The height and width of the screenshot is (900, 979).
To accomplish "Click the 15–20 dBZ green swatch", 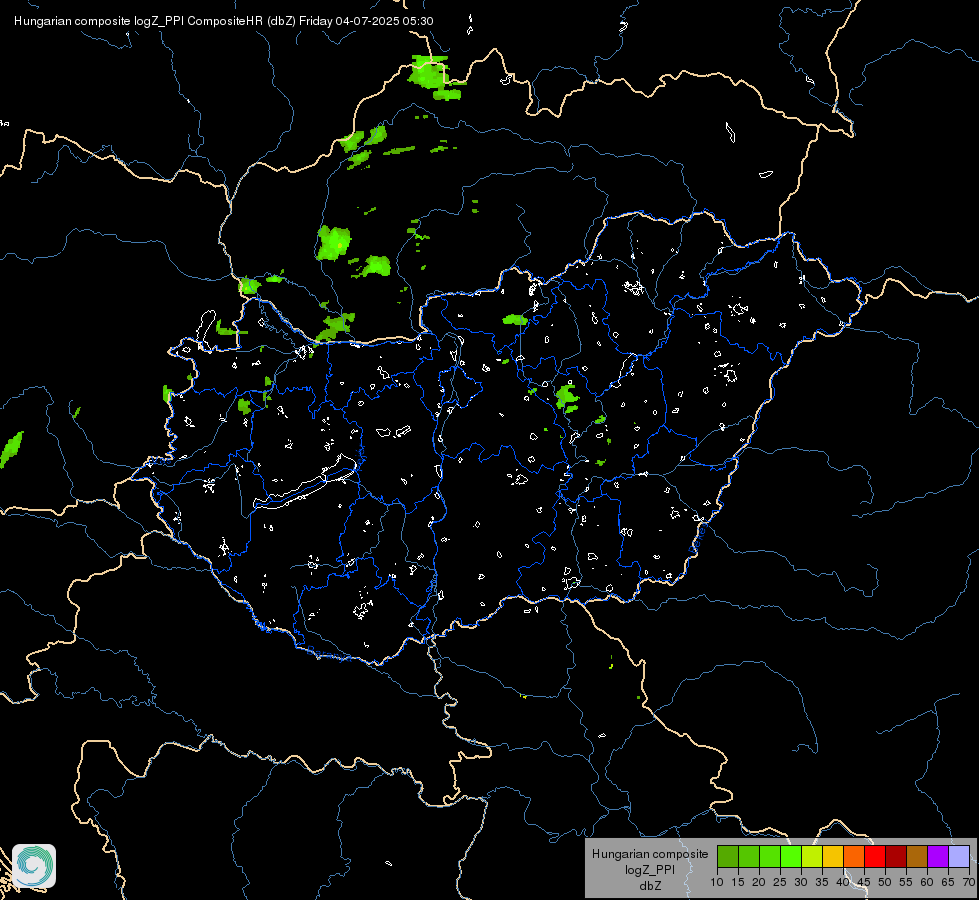I will (749, 856).
